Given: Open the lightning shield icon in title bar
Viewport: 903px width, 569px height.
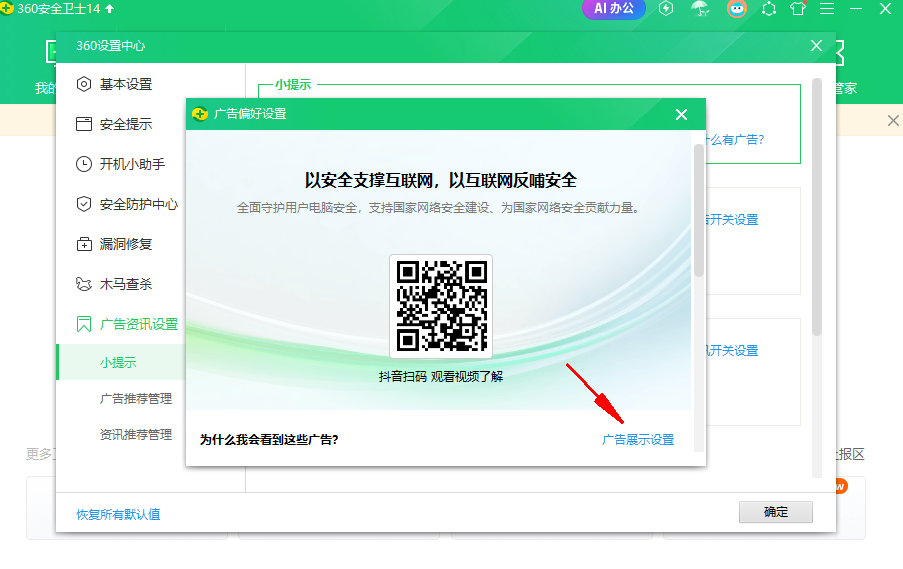Looking at the screenshot, I should coord(666,9).
